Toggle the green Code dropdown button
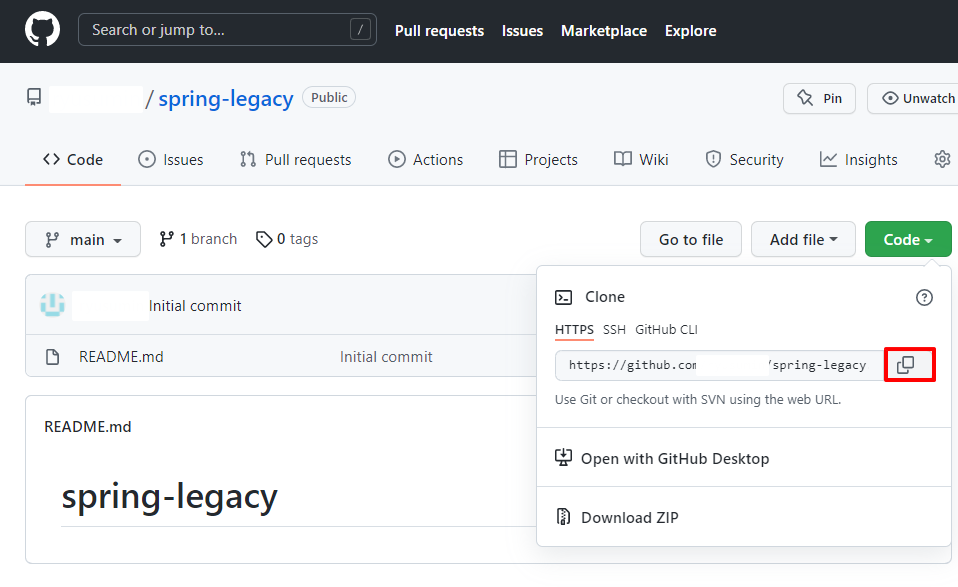The height and width of the screenshot is (587, 958). point(908,239)
